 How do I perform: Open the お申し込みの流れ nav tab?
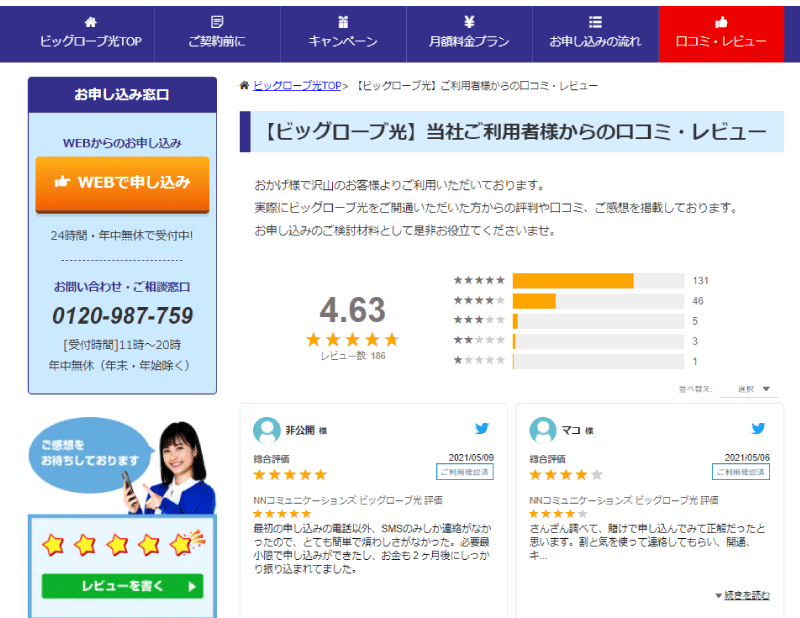tap(595, 34)
